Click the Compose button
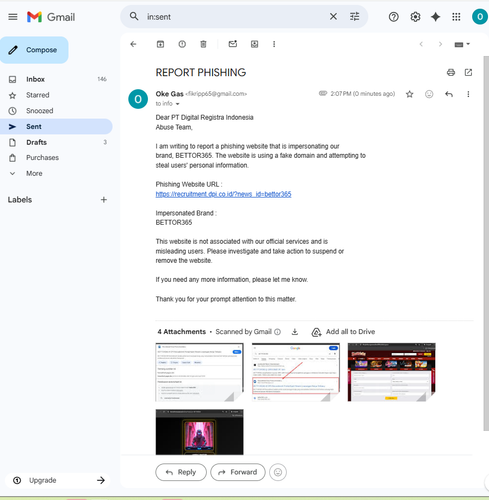This screenshot has height=500, width=489. [x=34, y=50]
